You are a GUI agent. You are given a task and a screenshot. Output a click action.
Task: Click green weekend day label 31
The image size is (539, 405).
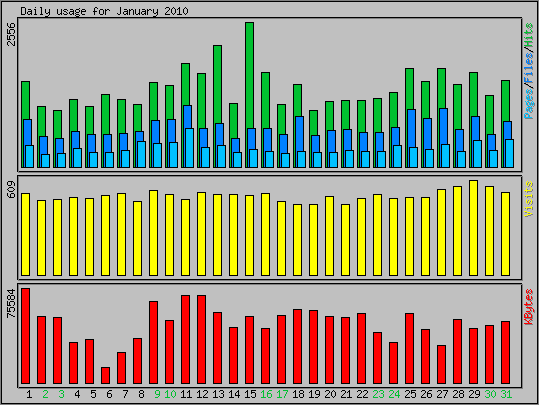506,394
